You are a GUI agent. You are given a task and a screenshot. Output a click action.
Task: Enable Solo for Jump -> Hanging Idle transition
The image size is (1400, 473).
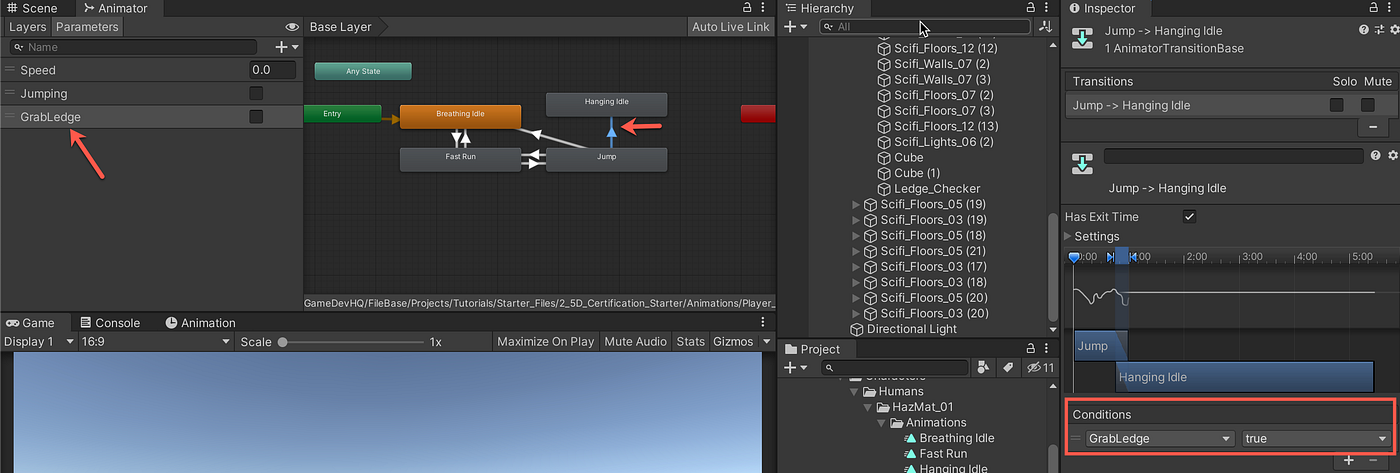(x=1337, y=105)
